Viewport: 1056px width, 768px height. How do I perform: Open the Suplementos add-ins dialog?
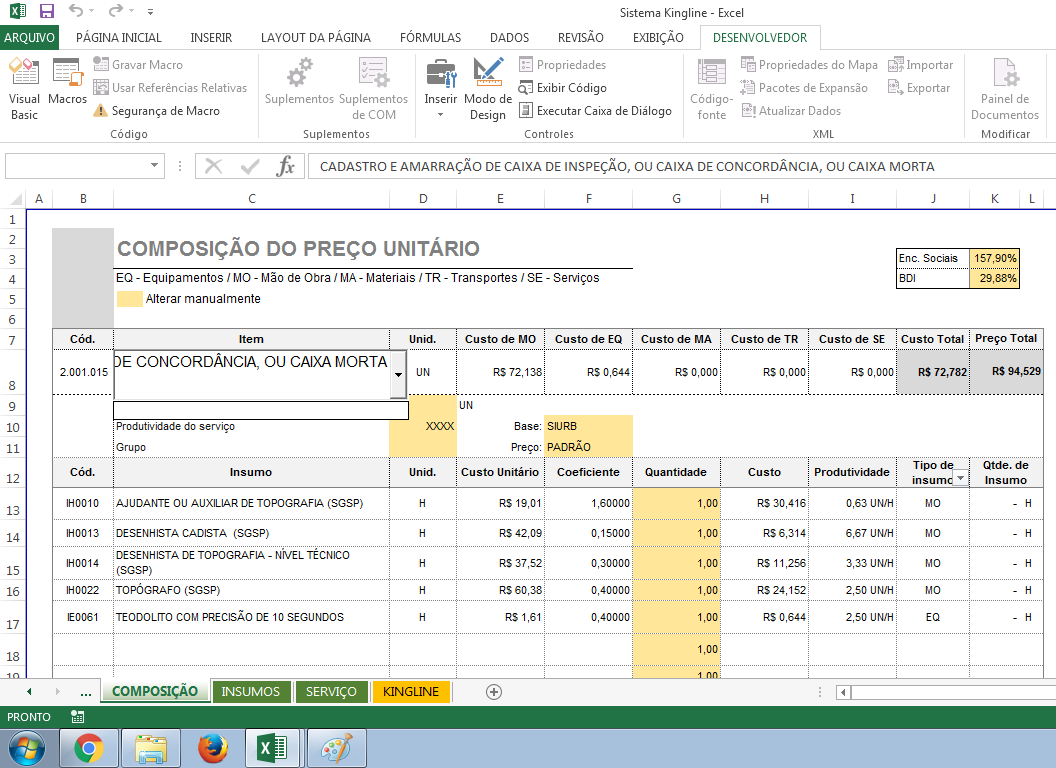click(x=299, y=82)
